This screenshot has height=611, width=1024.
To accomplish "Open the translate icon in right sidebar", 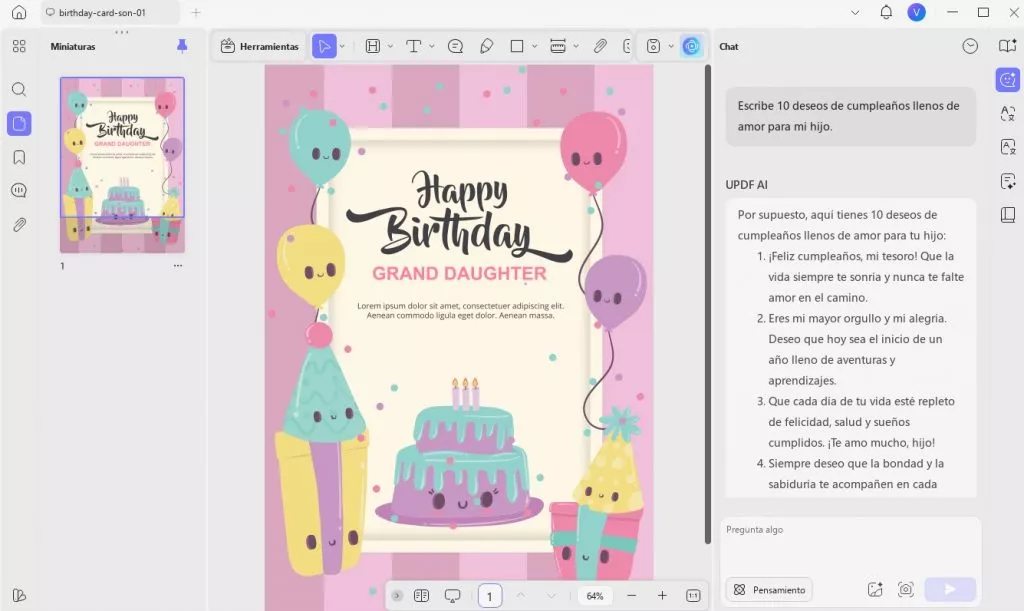I will (1008, 114).
